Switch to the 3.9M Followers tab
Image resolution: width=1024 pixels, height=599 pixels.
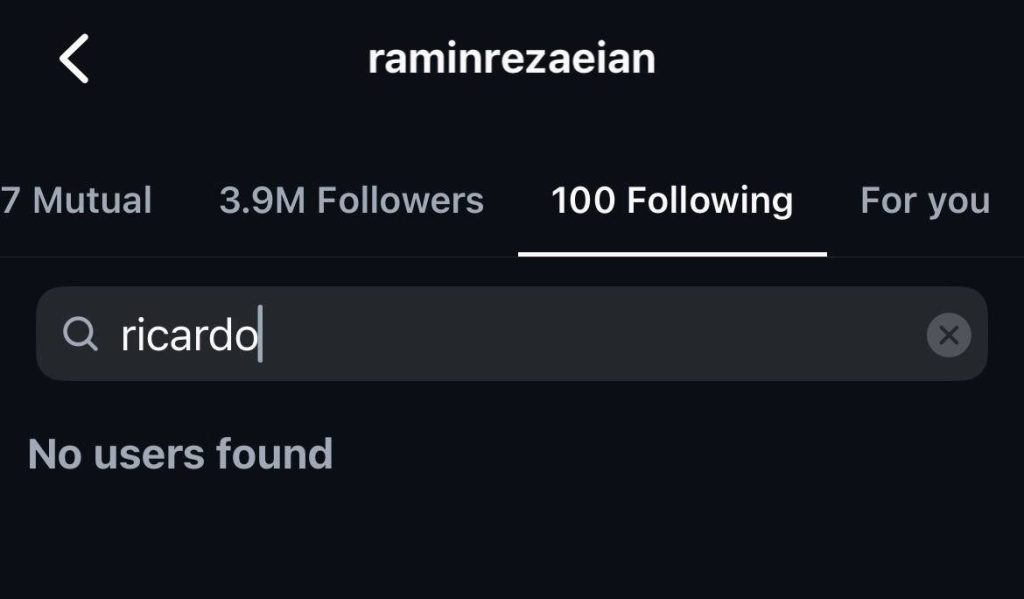pyautogui.click(x=351, y=201)
